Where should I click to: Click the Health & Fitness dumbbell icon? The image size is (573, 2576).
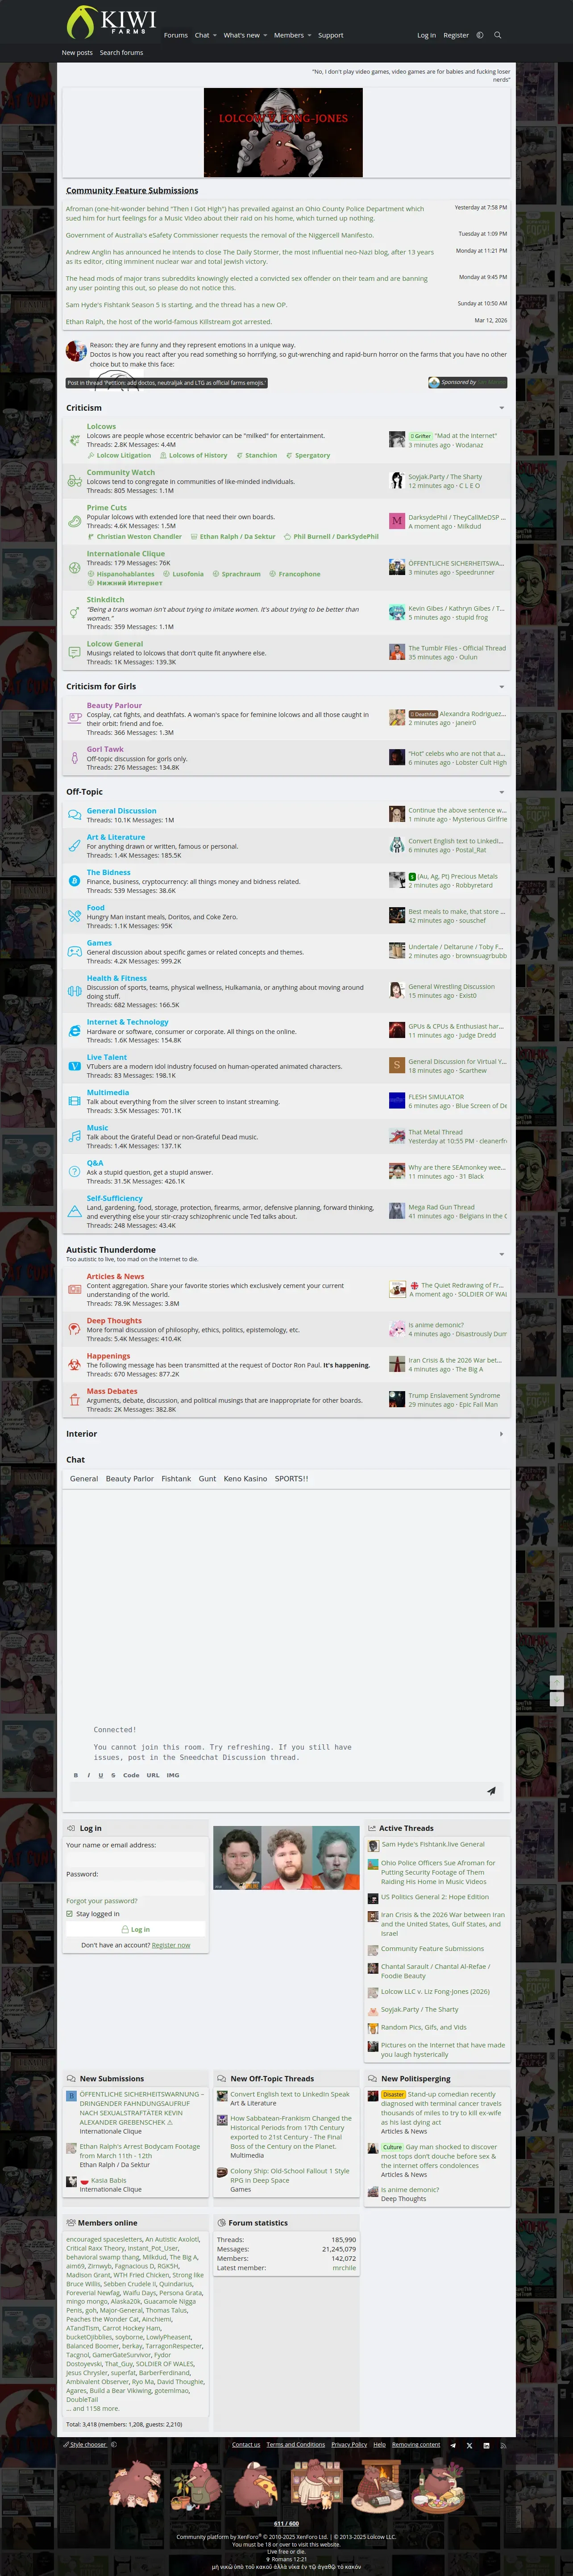[74, 991]
